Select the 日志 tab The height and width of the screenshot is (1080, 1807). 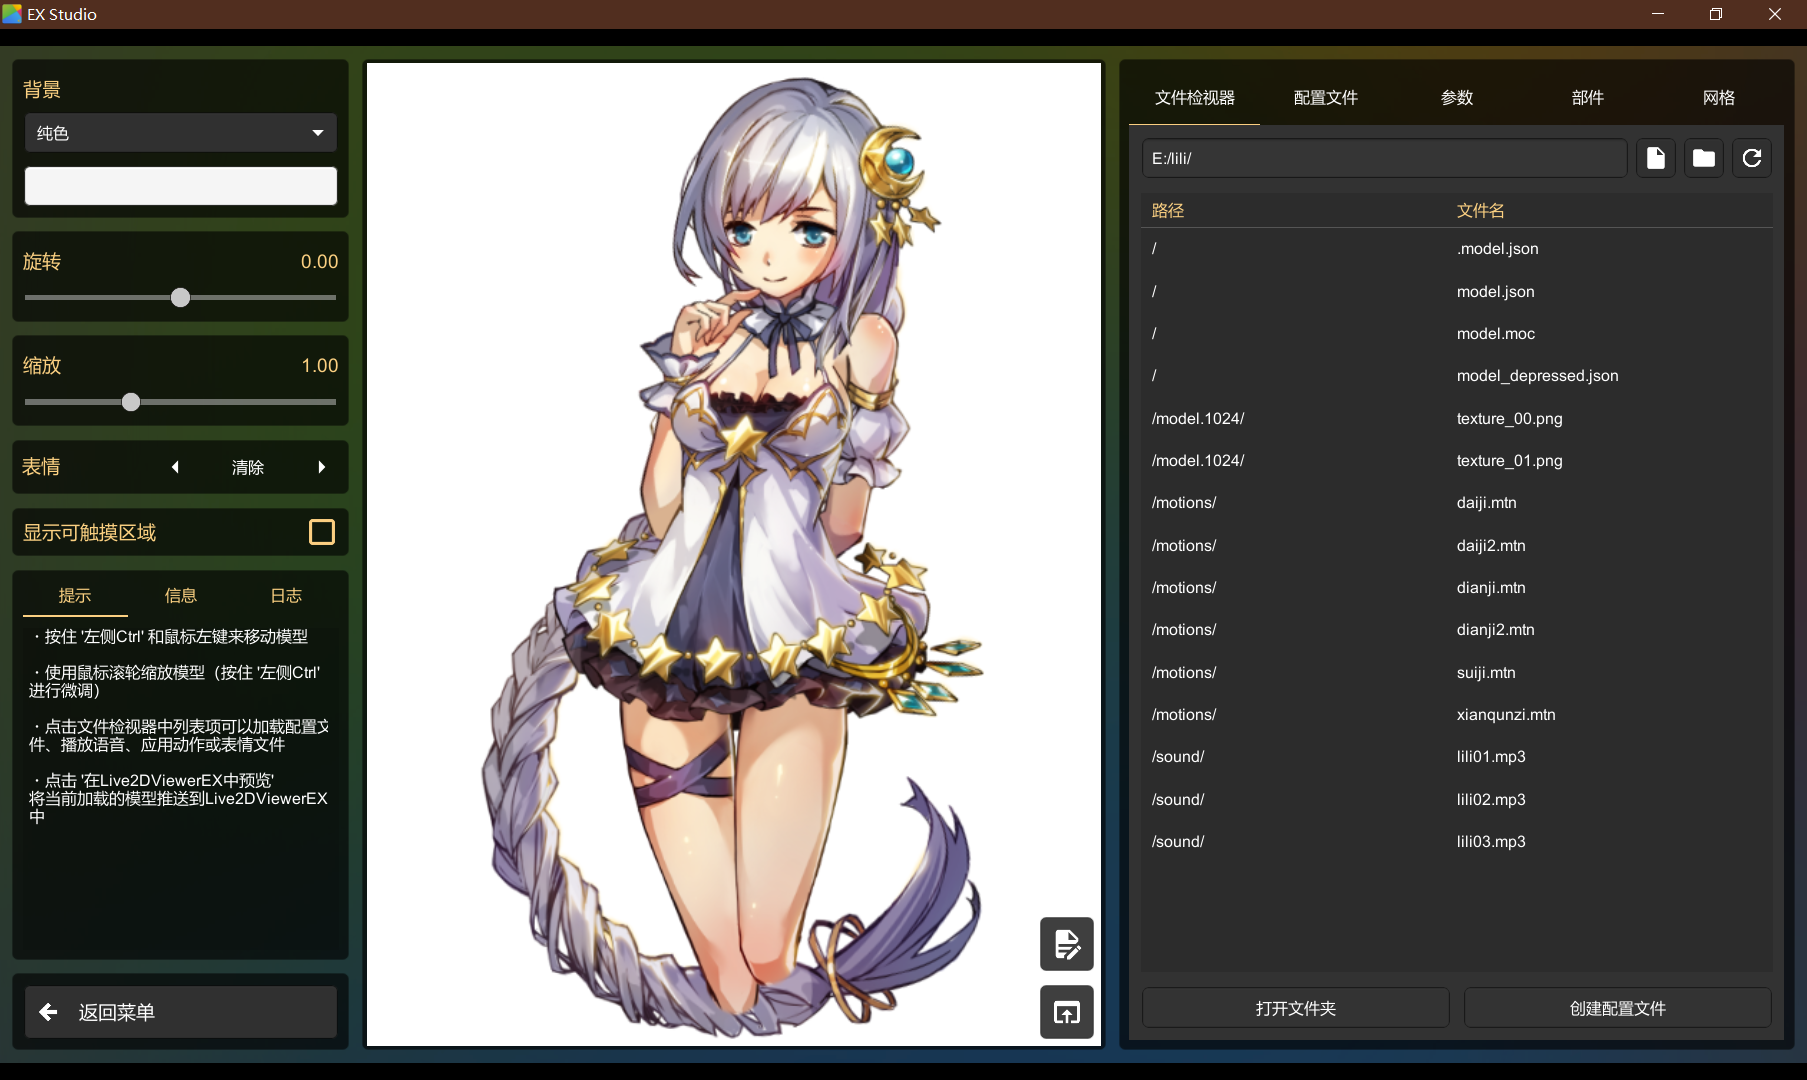pyautogui.click(x=286, y=596)
